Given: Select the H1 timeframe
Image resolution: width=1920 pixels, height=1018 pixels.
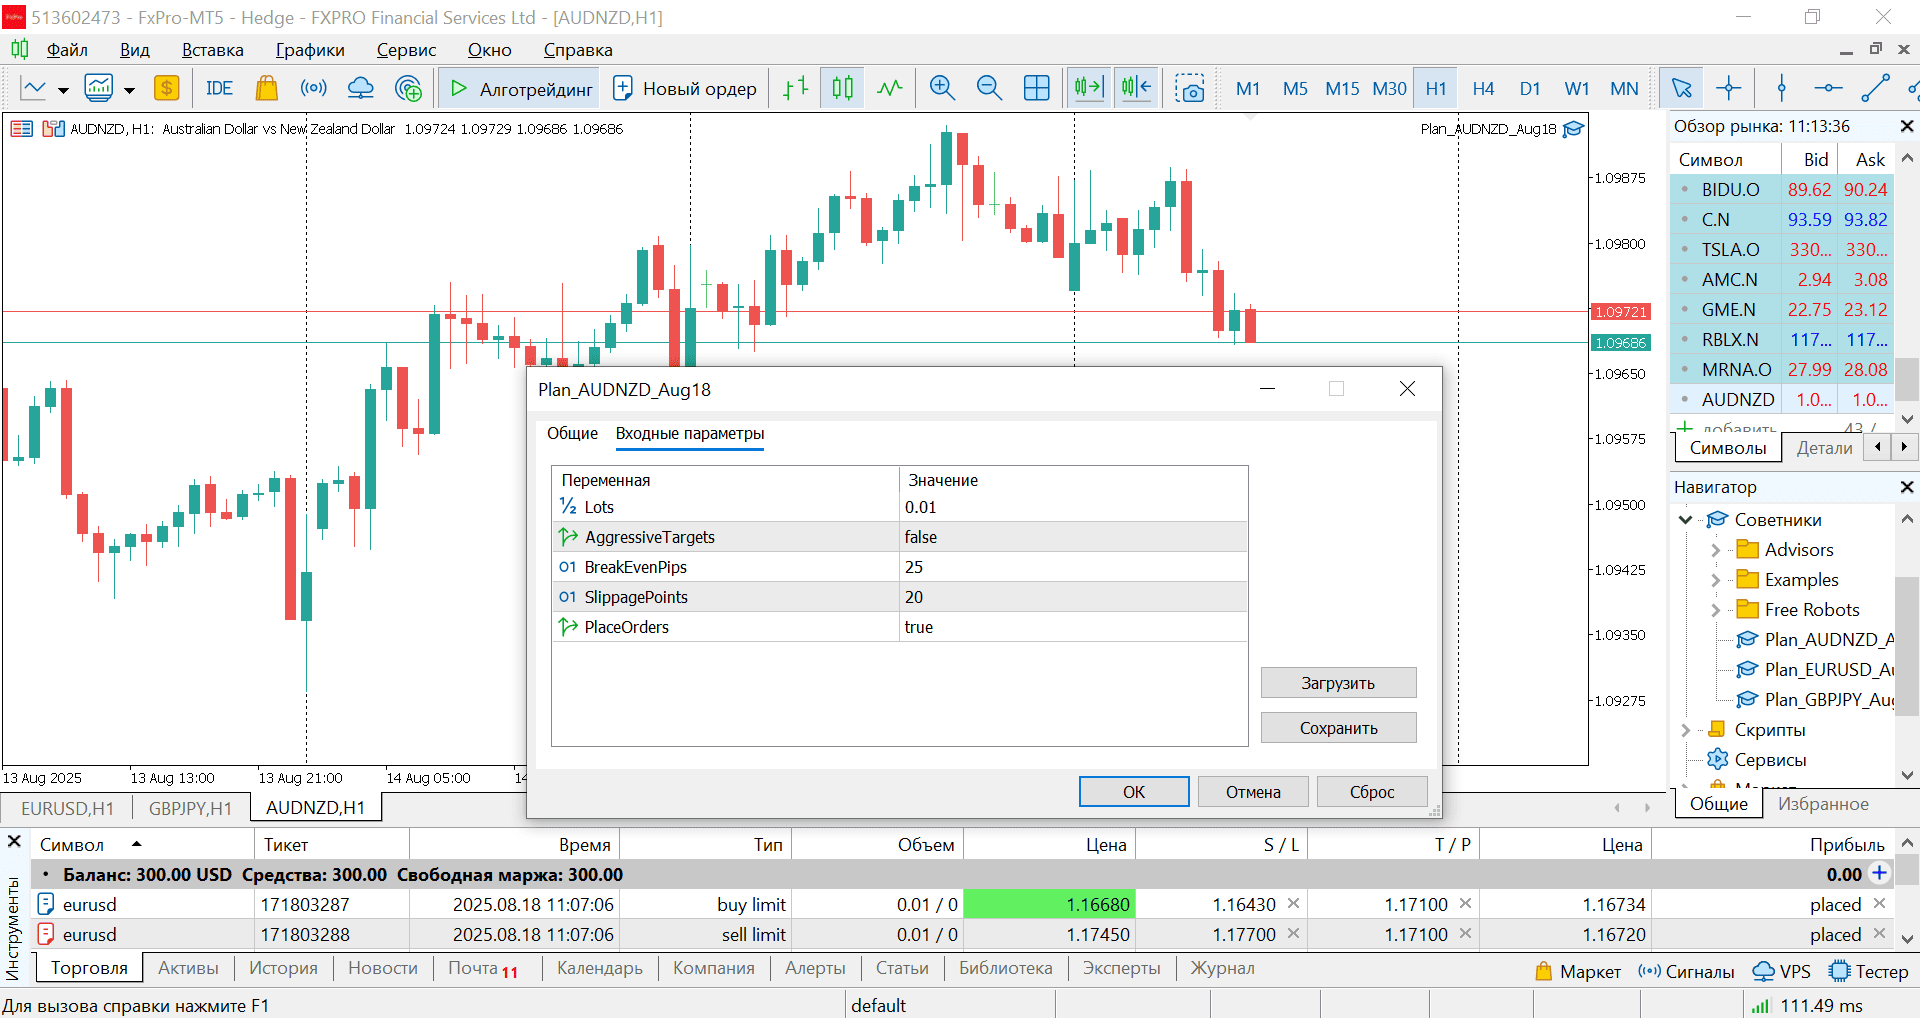Looking at the screenshot, I should 1436,88.
